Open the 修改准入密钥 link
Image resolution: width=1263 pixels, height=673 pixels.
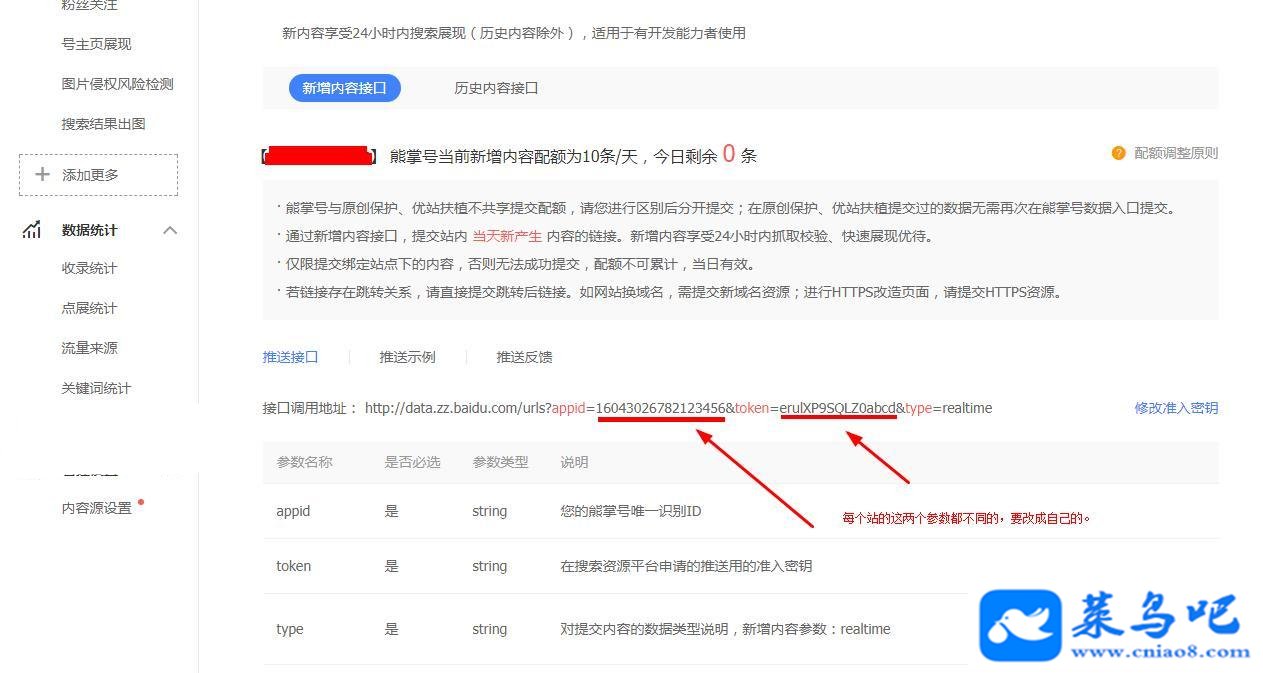tap(1176, 408)
